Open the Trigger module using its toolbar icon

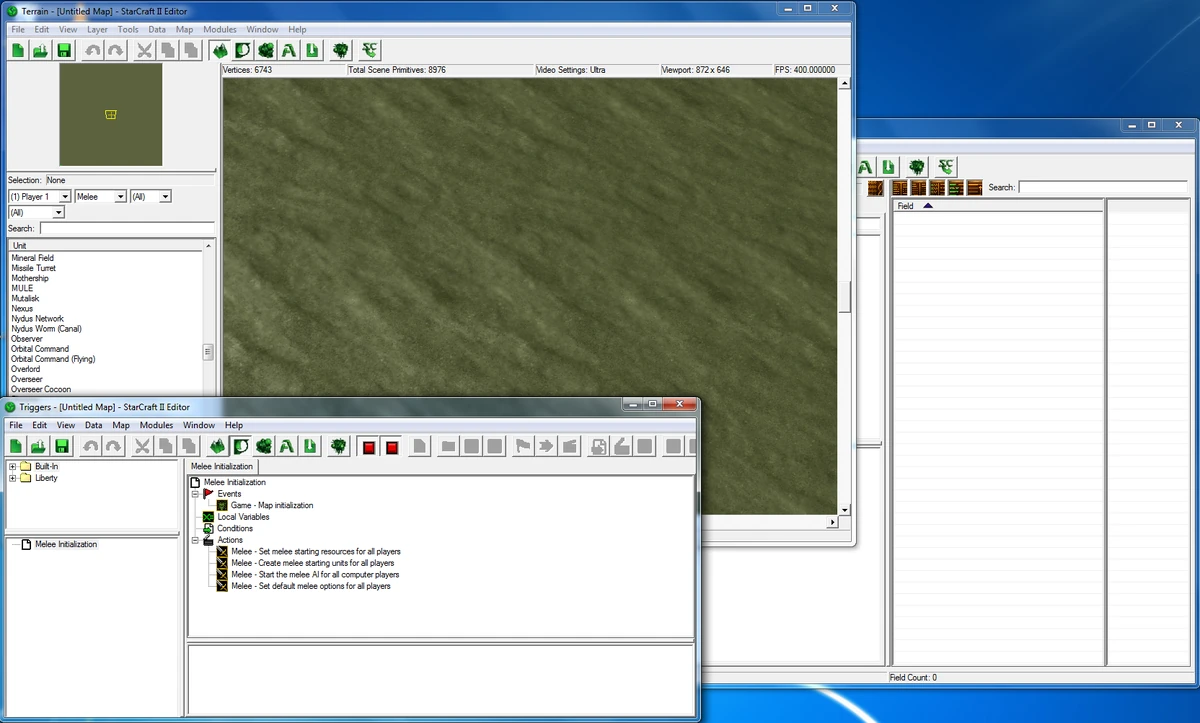[x=242, y=50]
